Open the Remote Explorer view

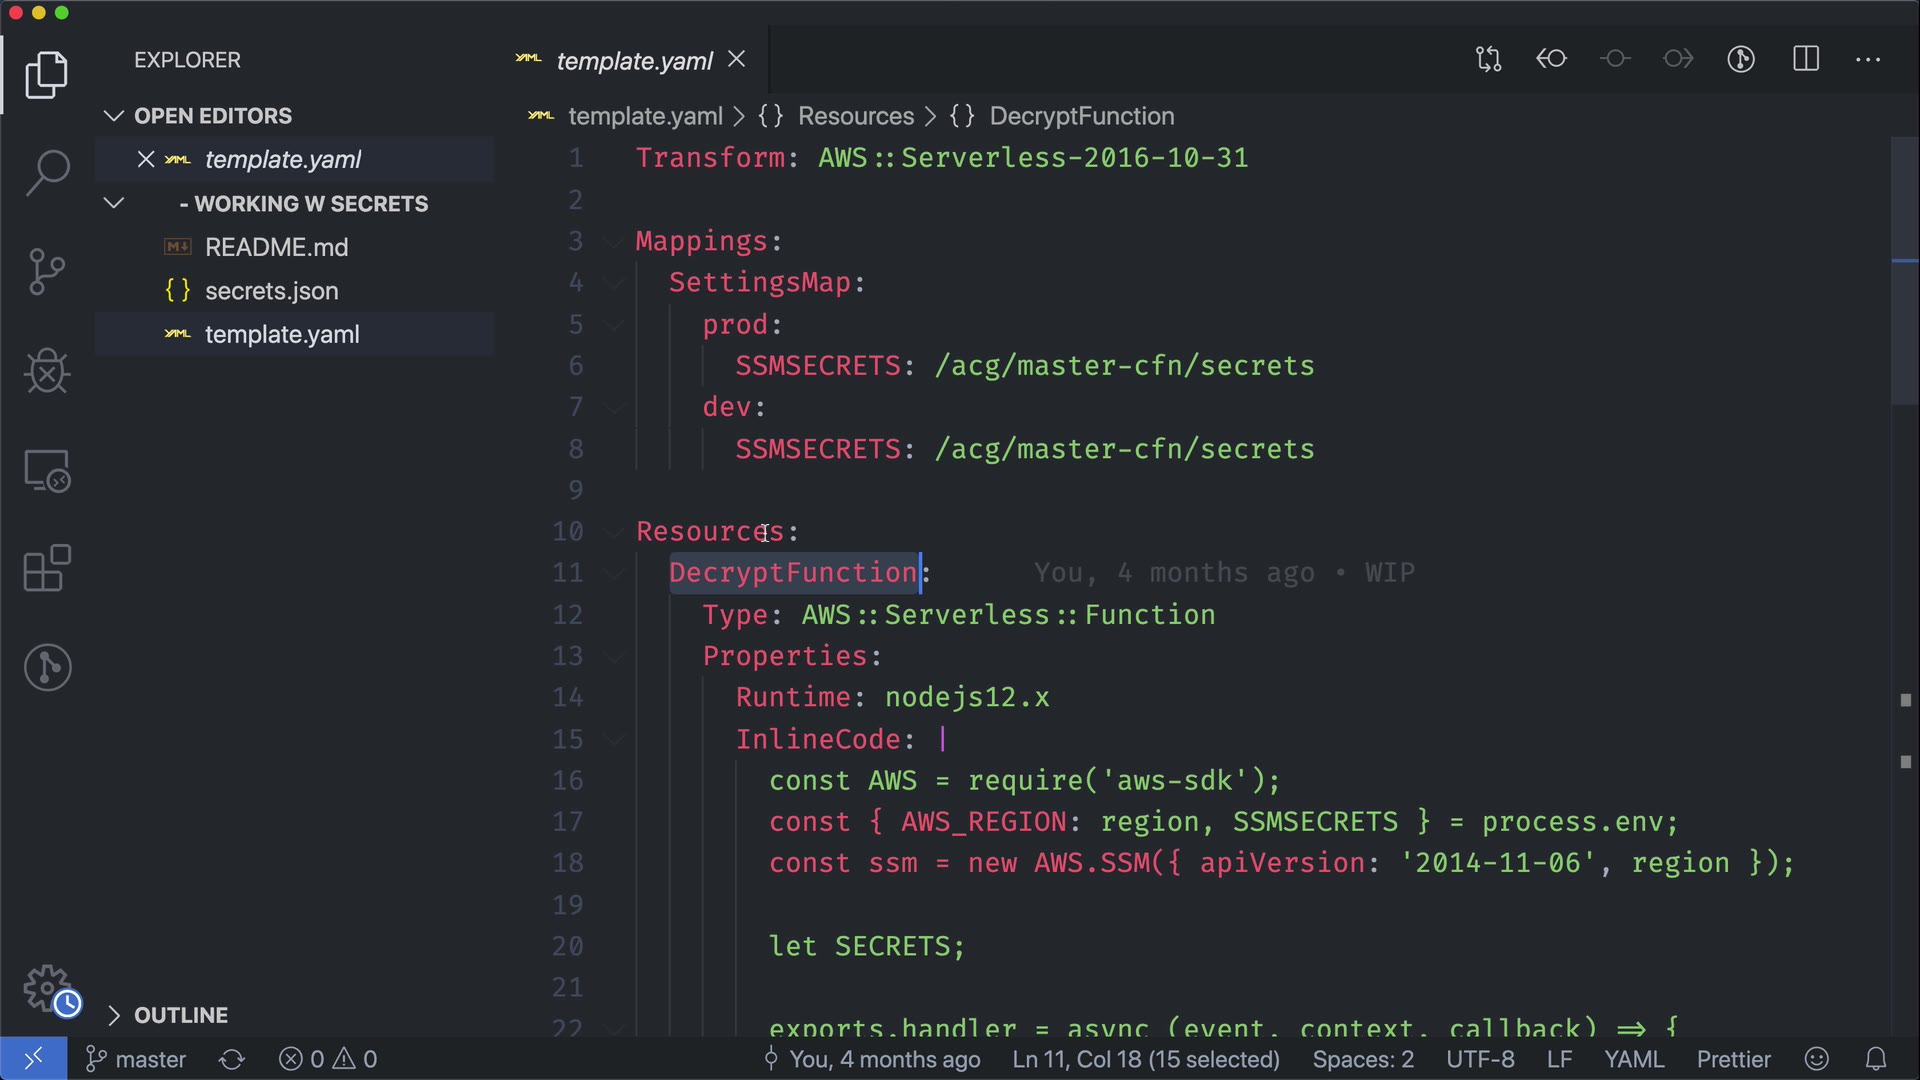(x=47, y=470)
